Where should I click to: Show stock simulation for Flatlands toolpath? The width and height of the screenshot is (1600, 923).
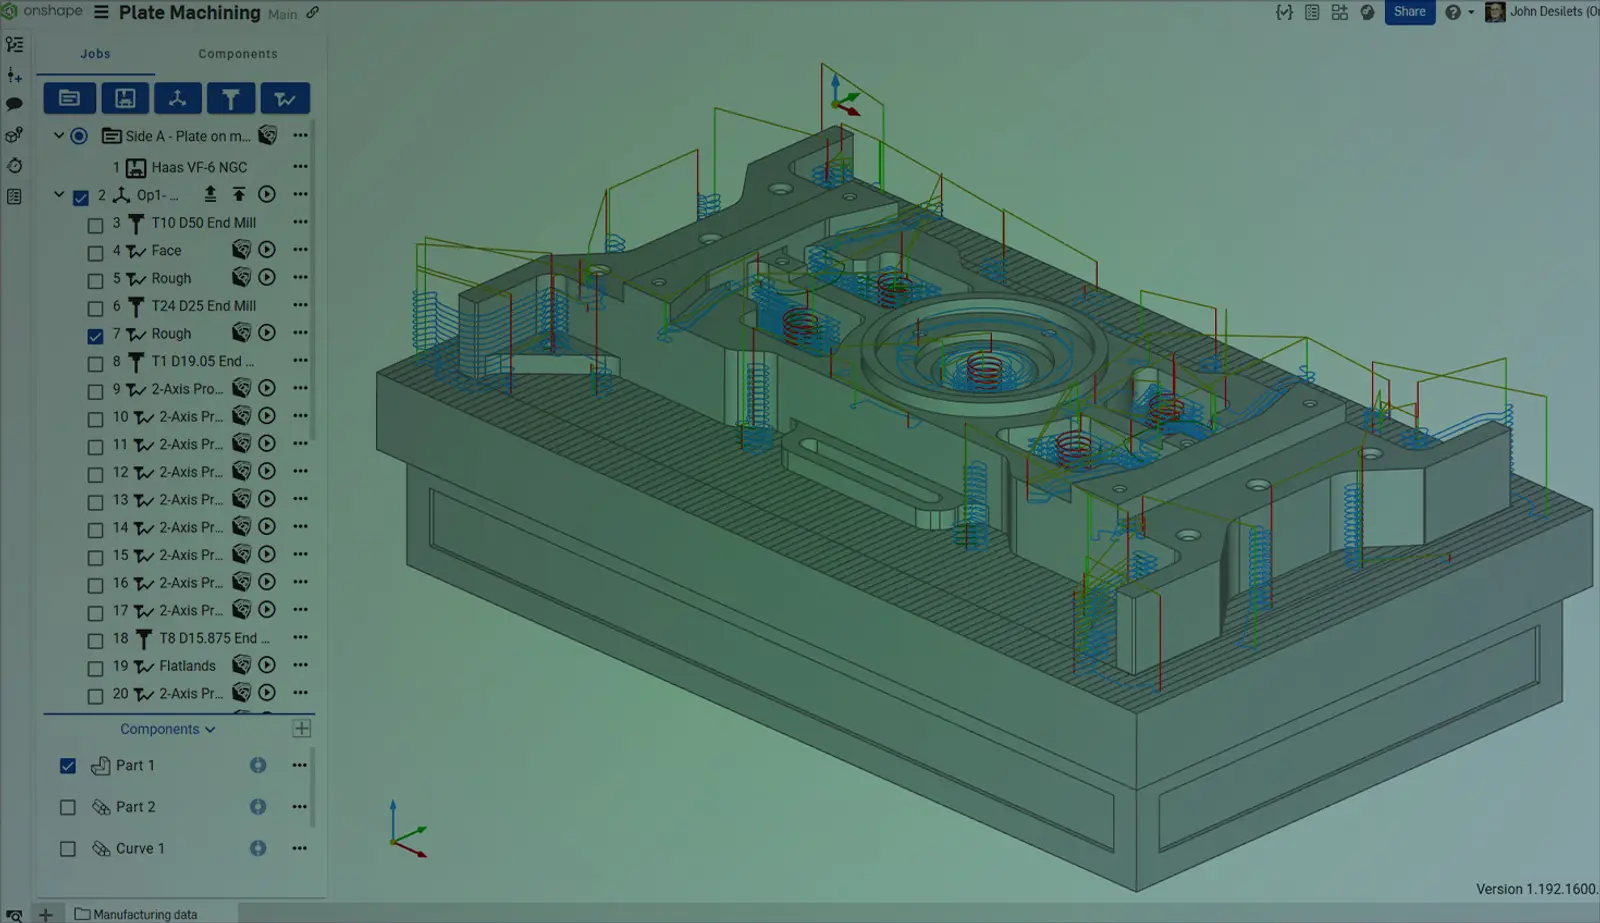(x=241, y=664)
